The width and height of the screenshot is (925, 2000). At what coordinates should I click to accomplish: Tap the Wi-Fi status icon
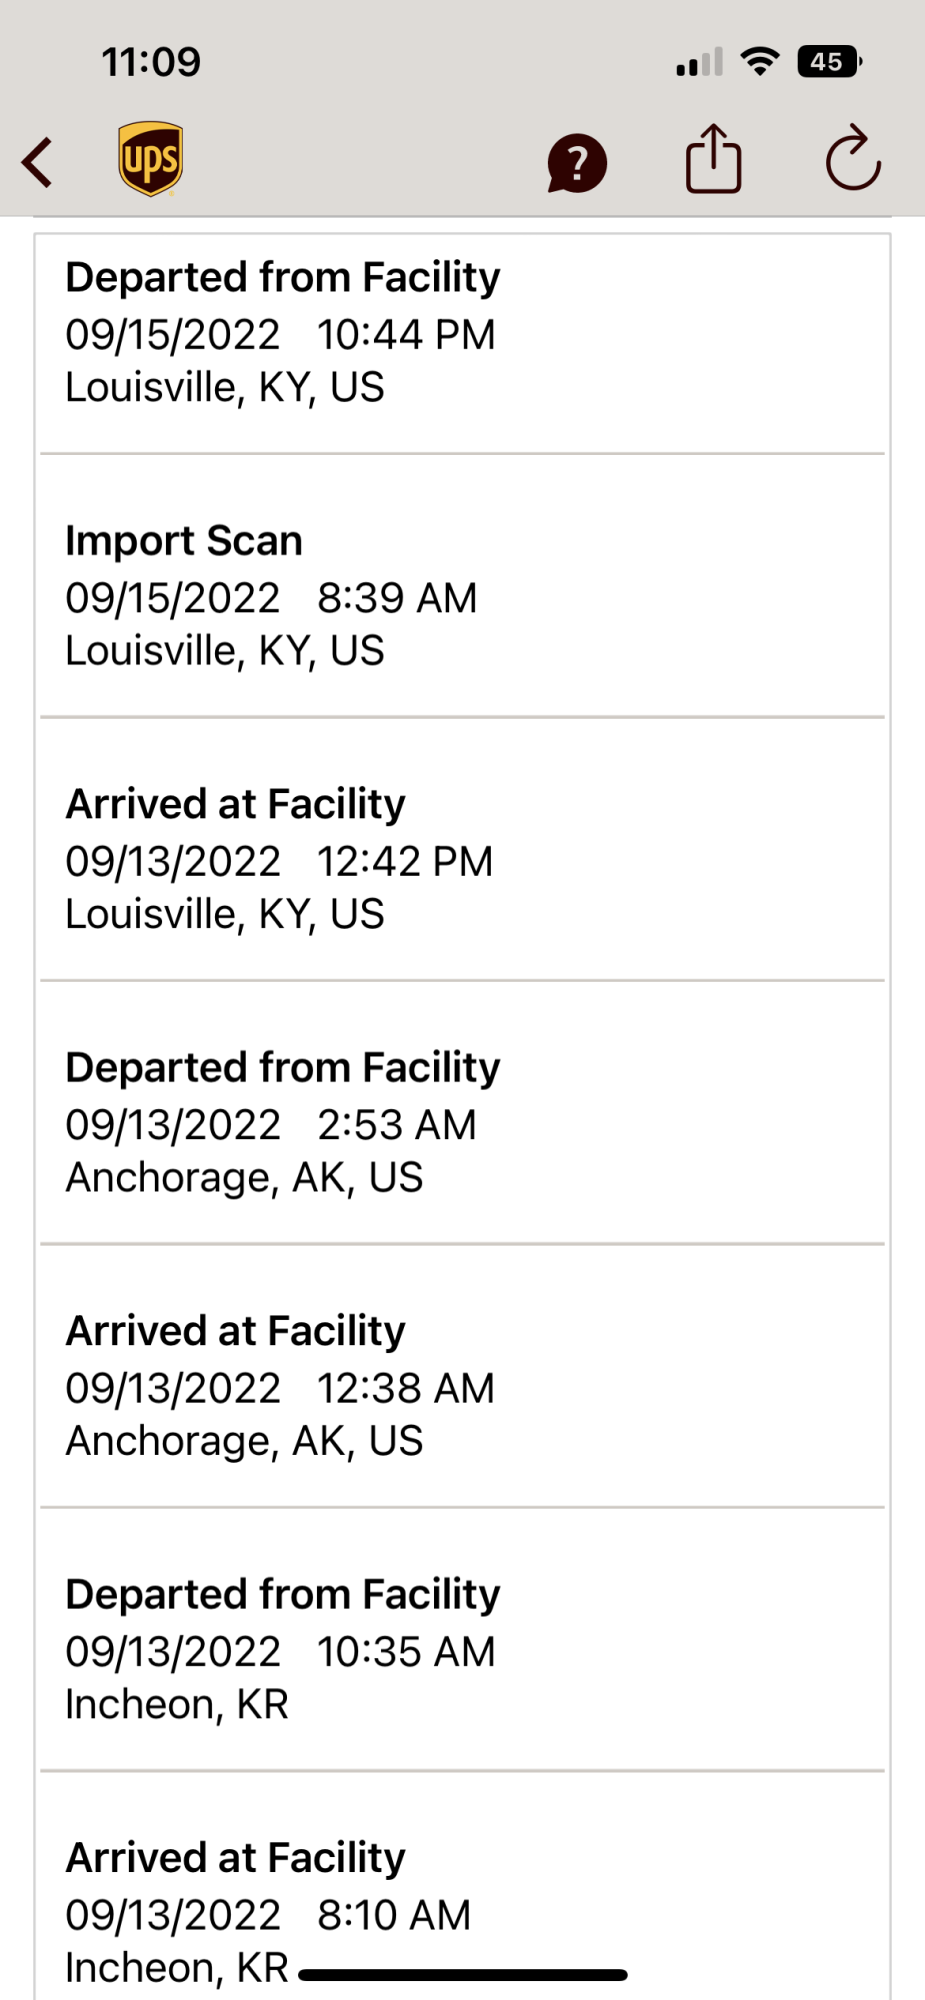pos(760,62)
